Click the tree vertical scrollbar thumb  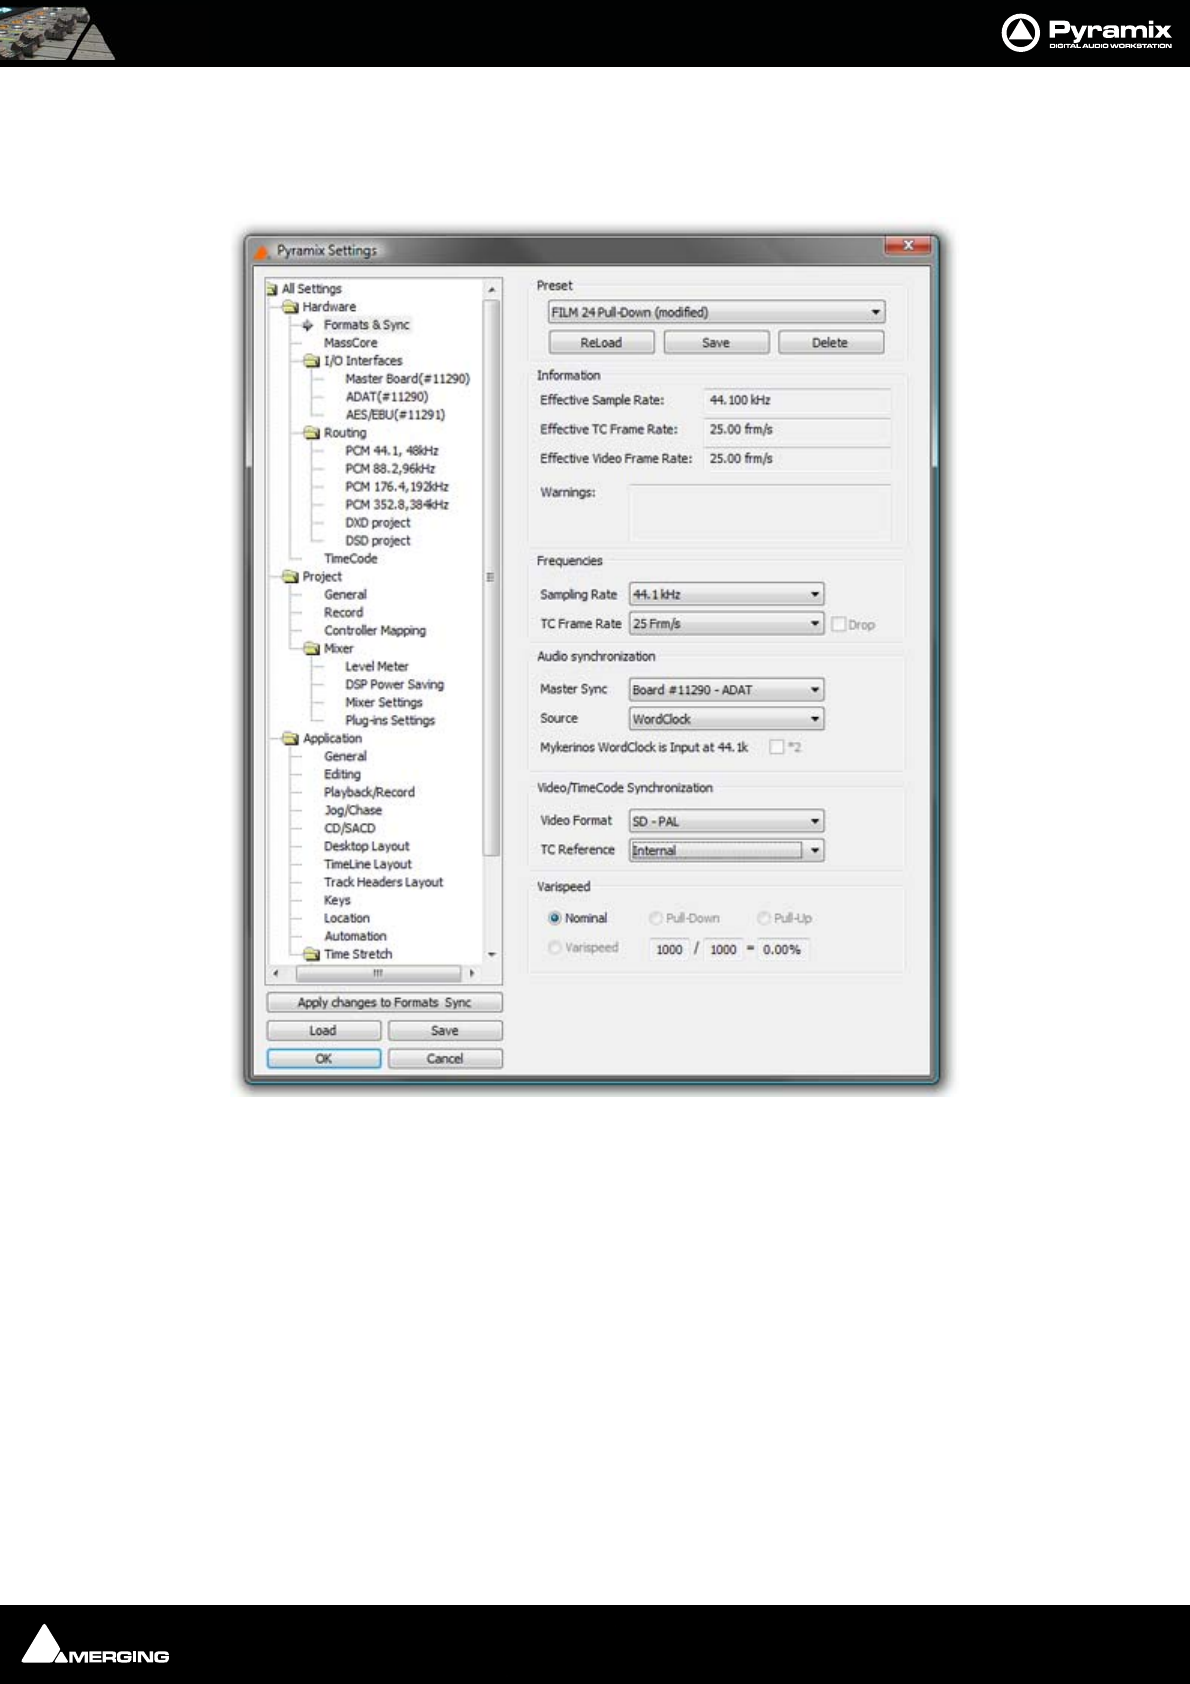[491, 577]
